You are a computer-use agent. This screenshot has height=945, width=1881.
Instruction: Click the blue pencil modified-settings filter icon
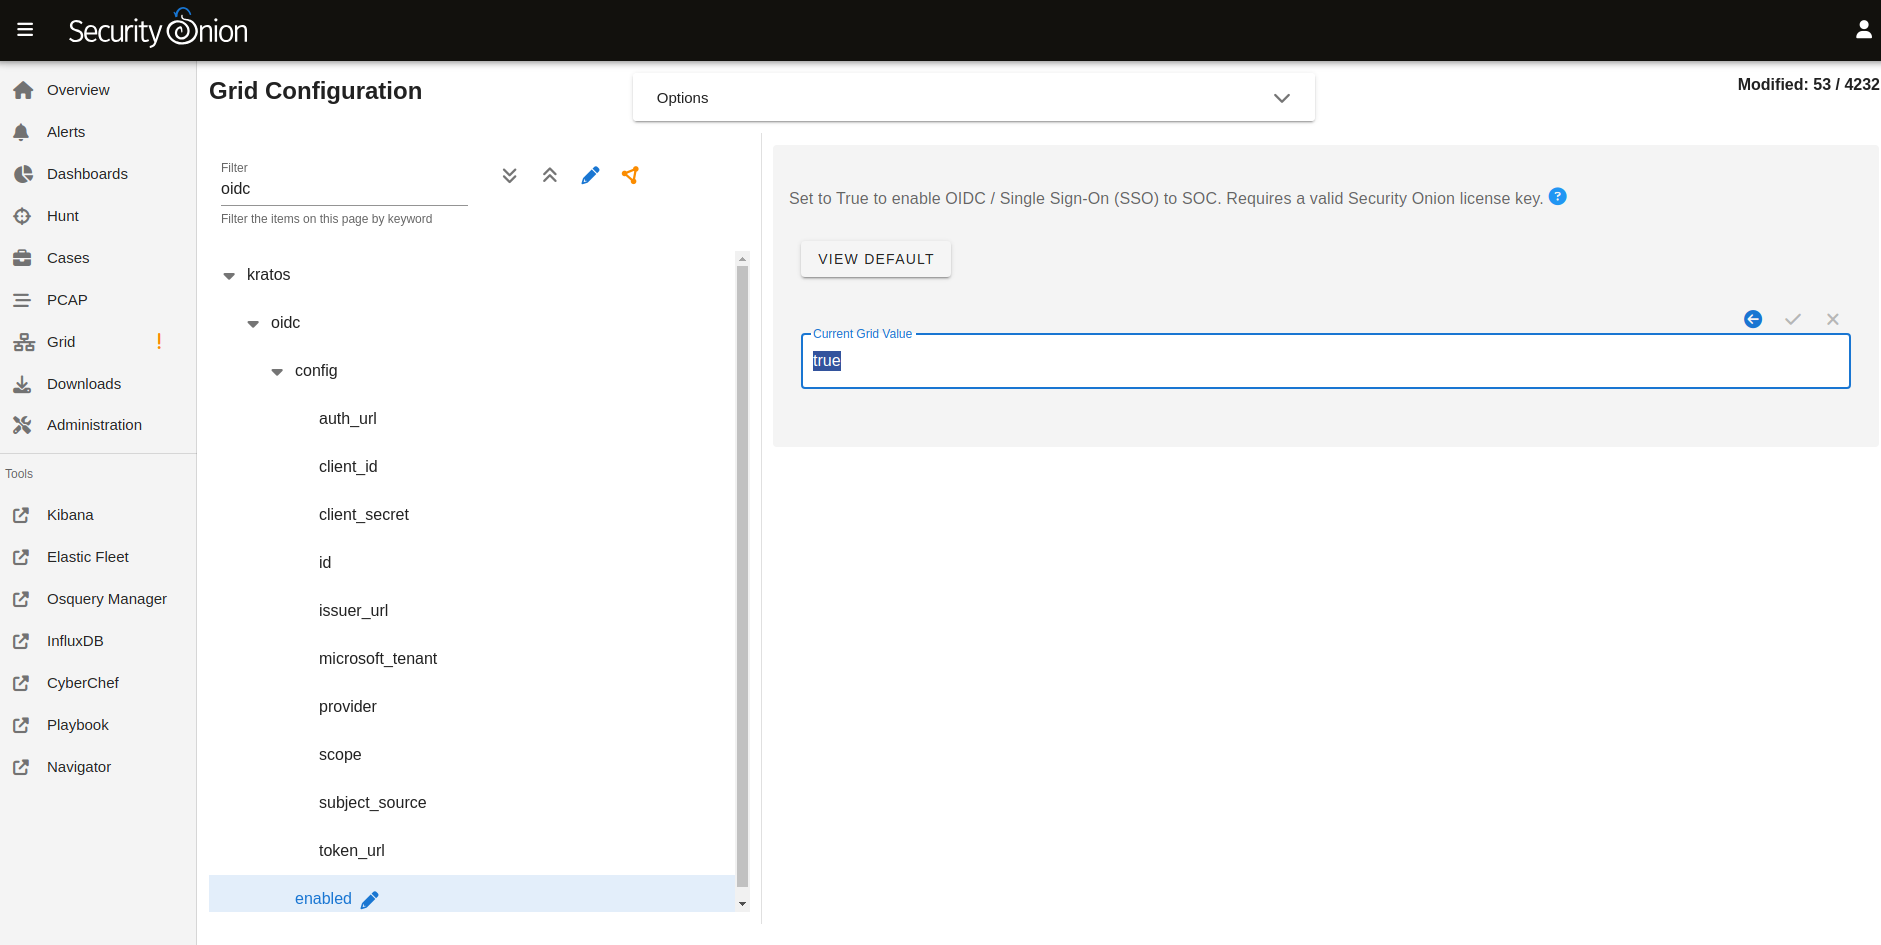coord(590,176)
